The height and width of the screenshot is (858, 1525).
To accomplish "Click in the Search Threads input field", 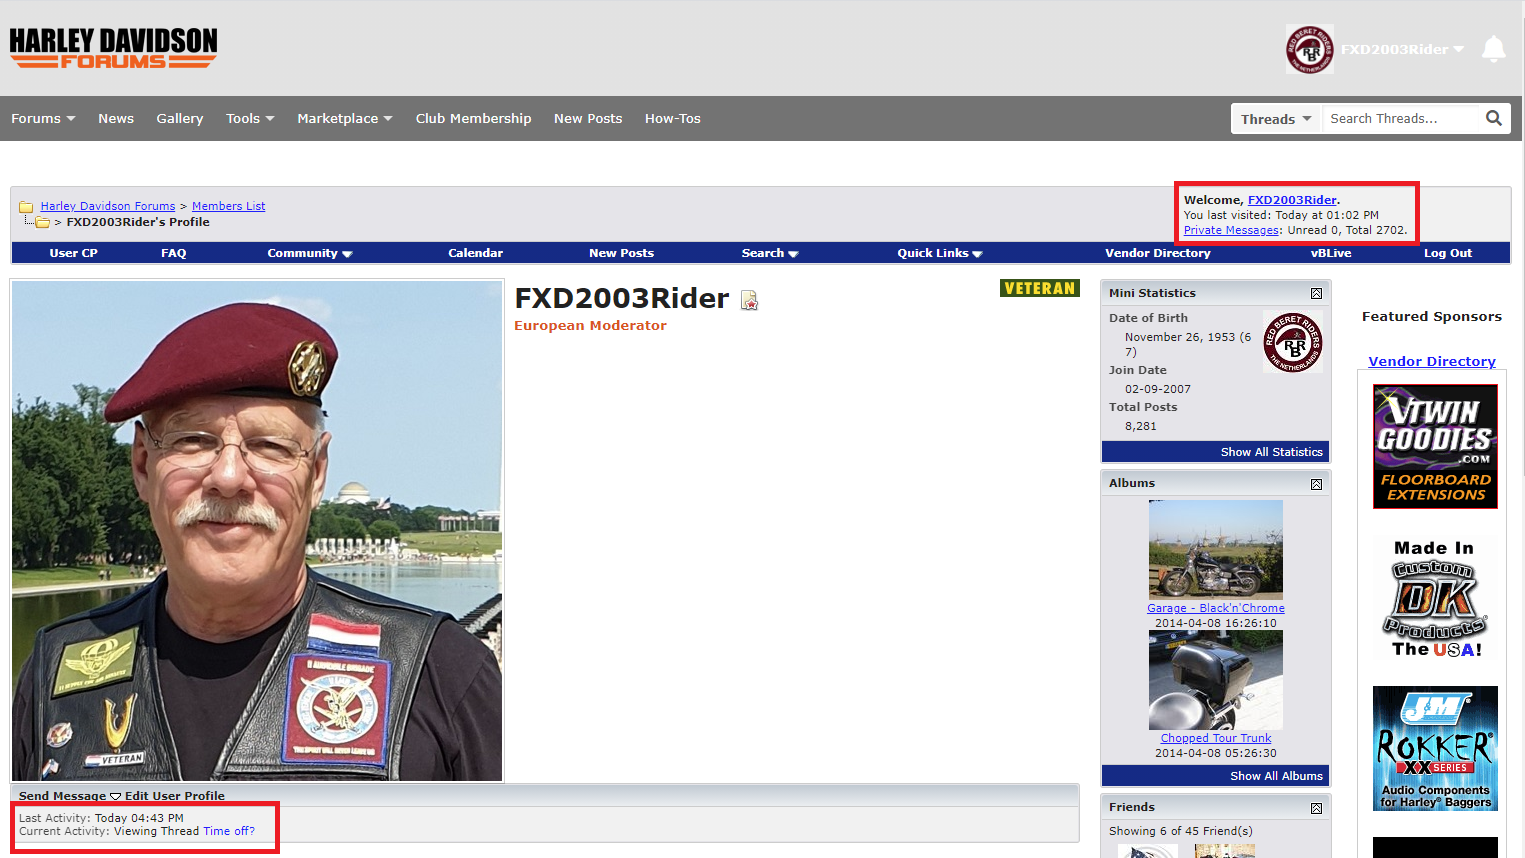I will click(1400, 118).
